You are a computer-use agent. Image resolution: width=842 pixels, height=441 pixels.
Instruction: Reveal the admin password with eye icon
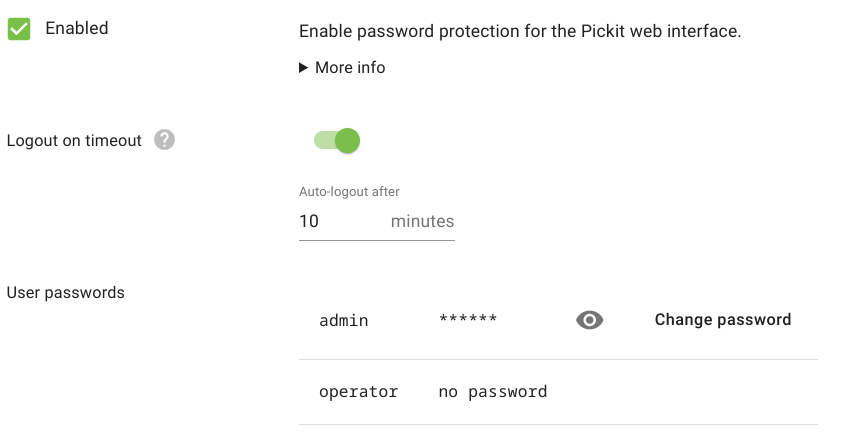click(x=590, y=320)
